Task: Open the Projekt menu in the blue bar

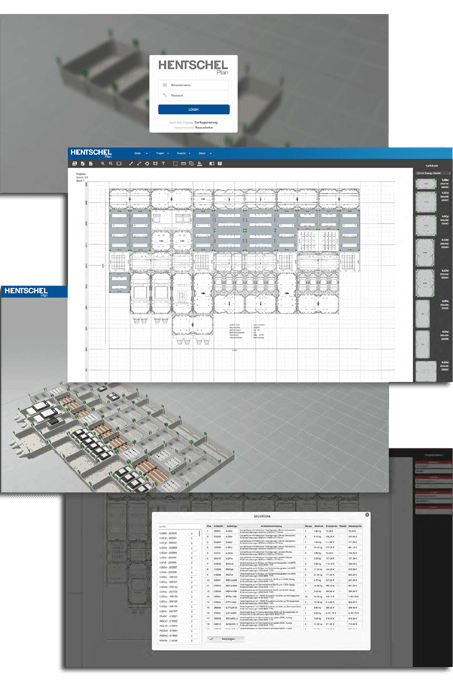Action: point(162,153)
